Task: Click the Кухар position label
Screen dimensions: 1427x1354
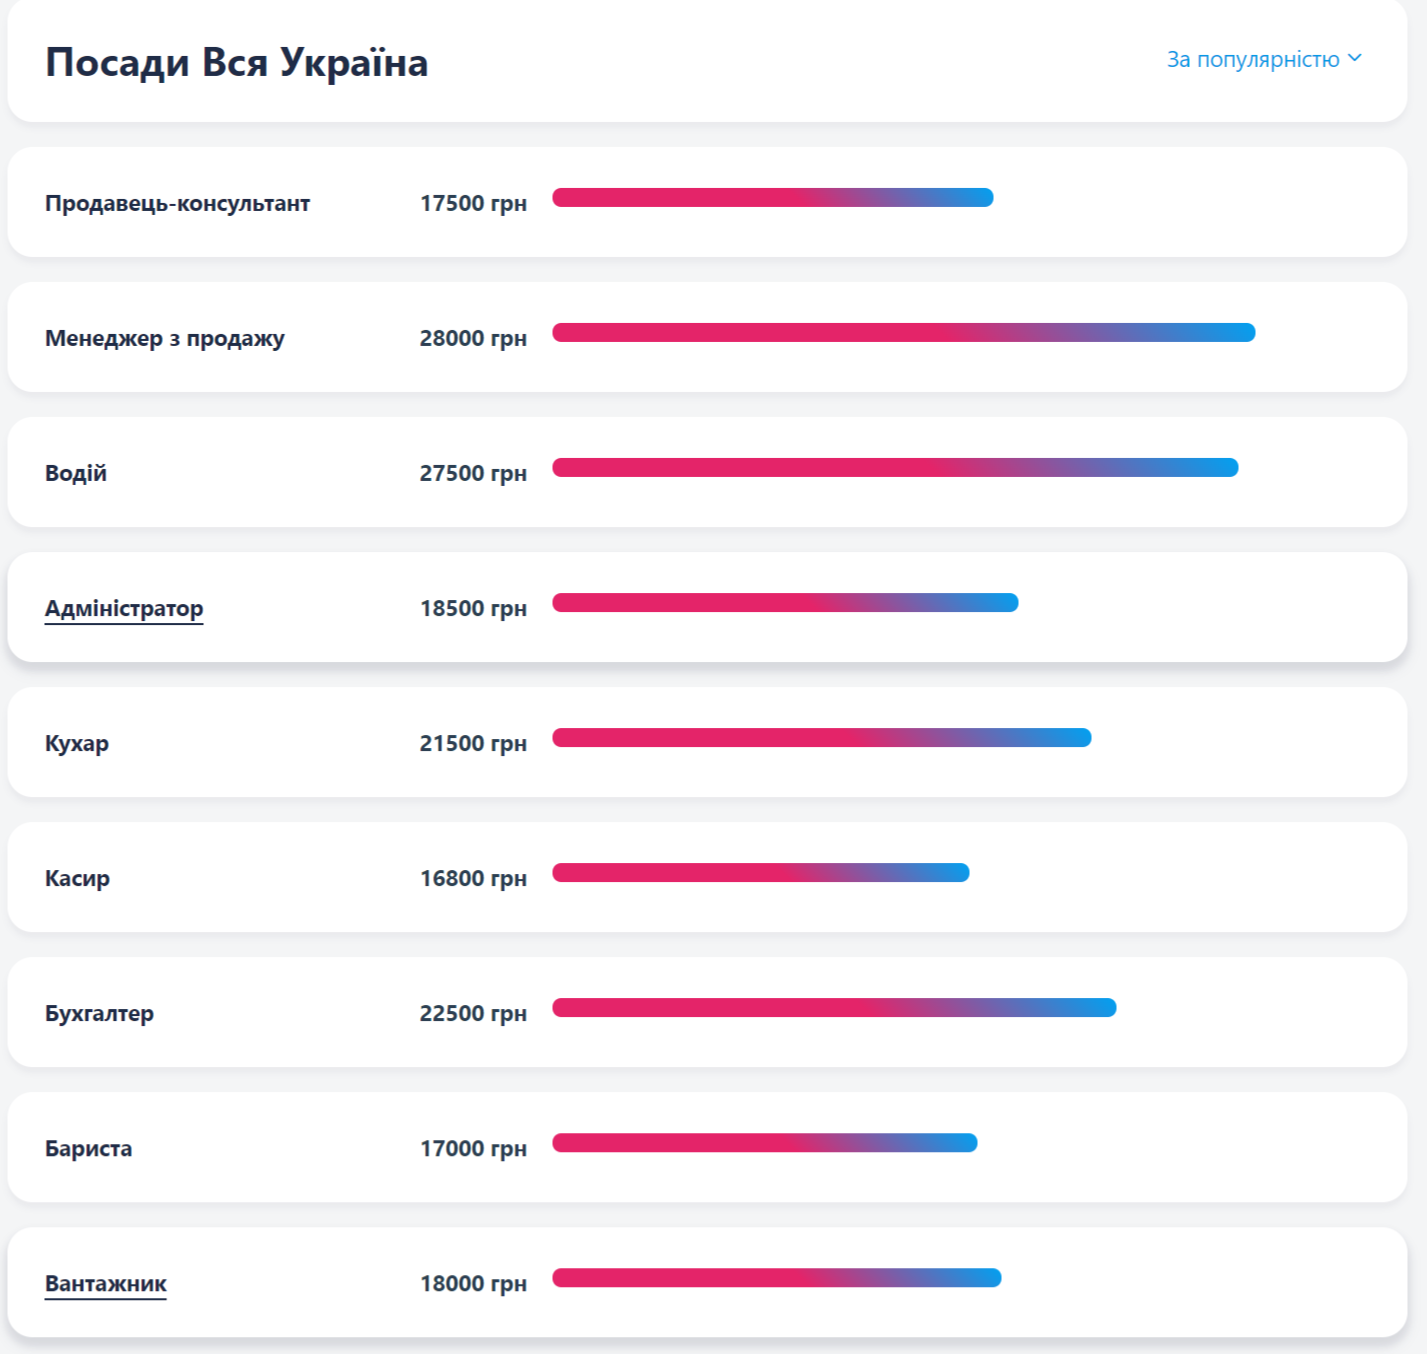Action: coord(77,743)
